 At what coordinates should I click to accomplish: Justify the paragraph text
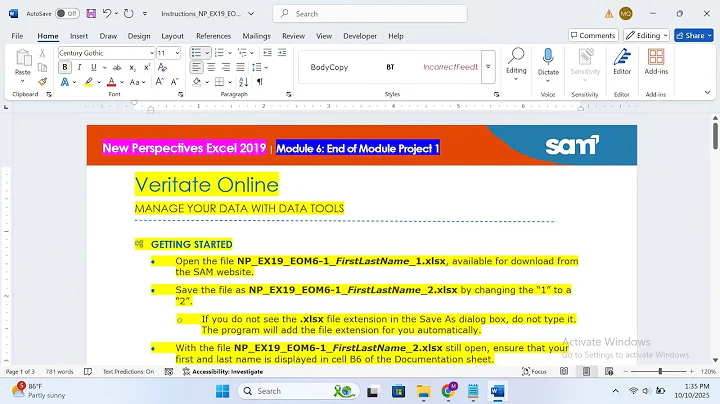coord(241,67)
